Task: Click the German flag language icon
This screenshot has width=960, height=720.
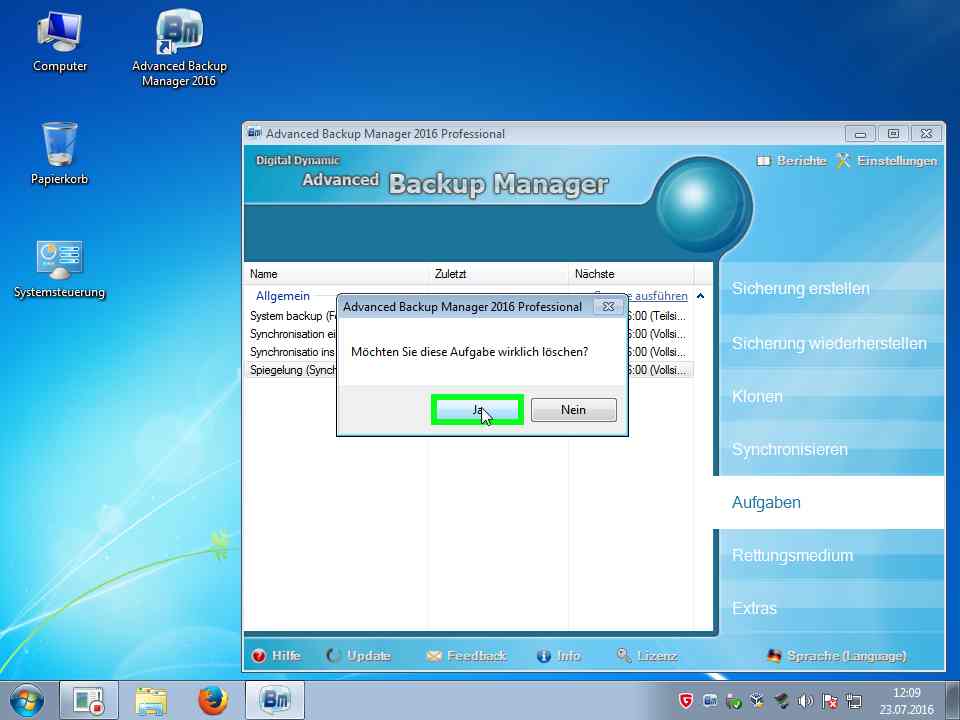Action: point(774,656)
